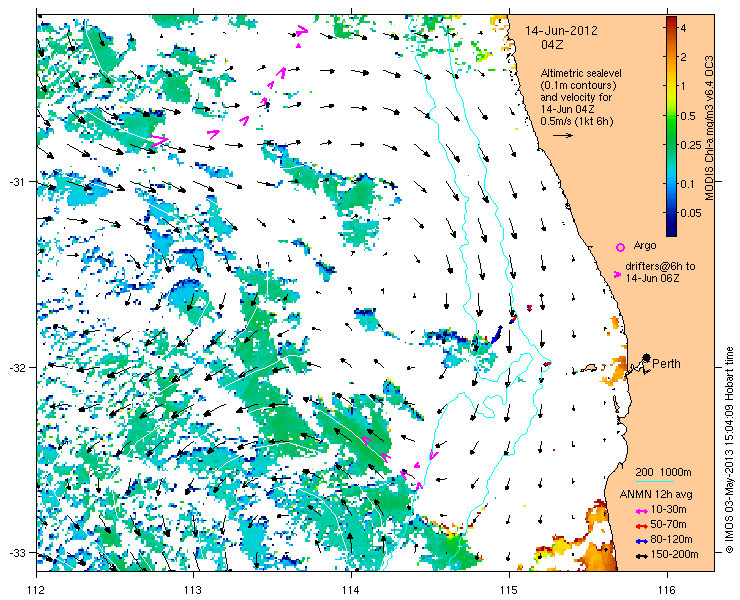740x600 pixels.
Task: Click the Perth label
Action: [666, 363]
